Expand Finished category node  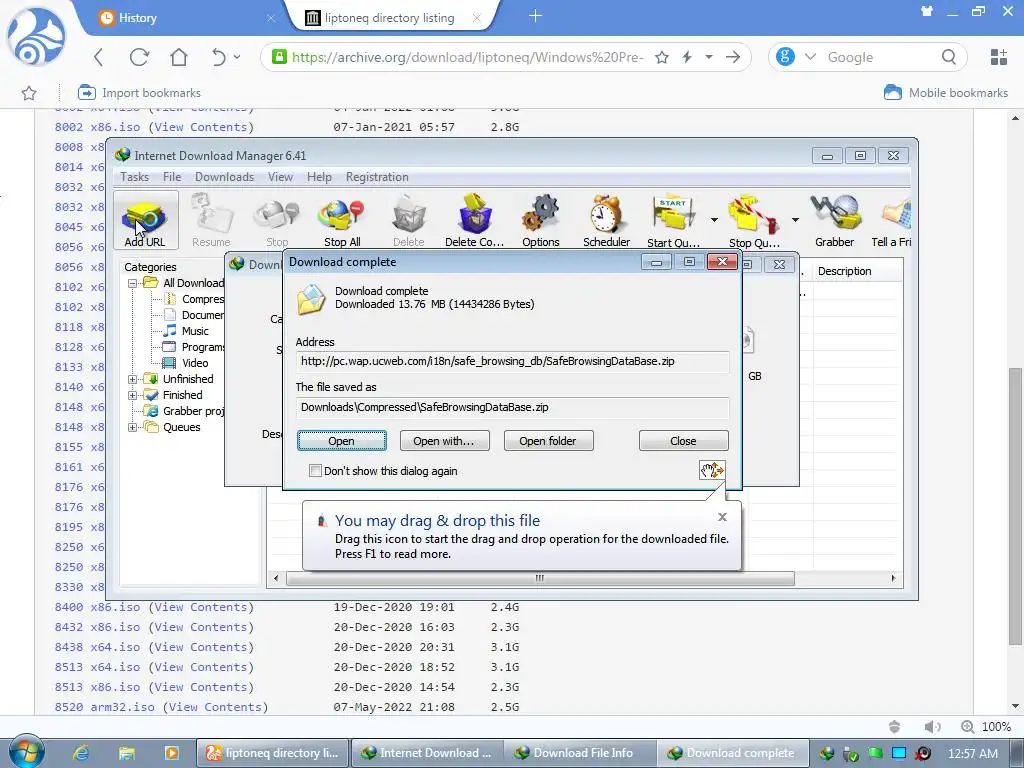(x=133, y=395)
